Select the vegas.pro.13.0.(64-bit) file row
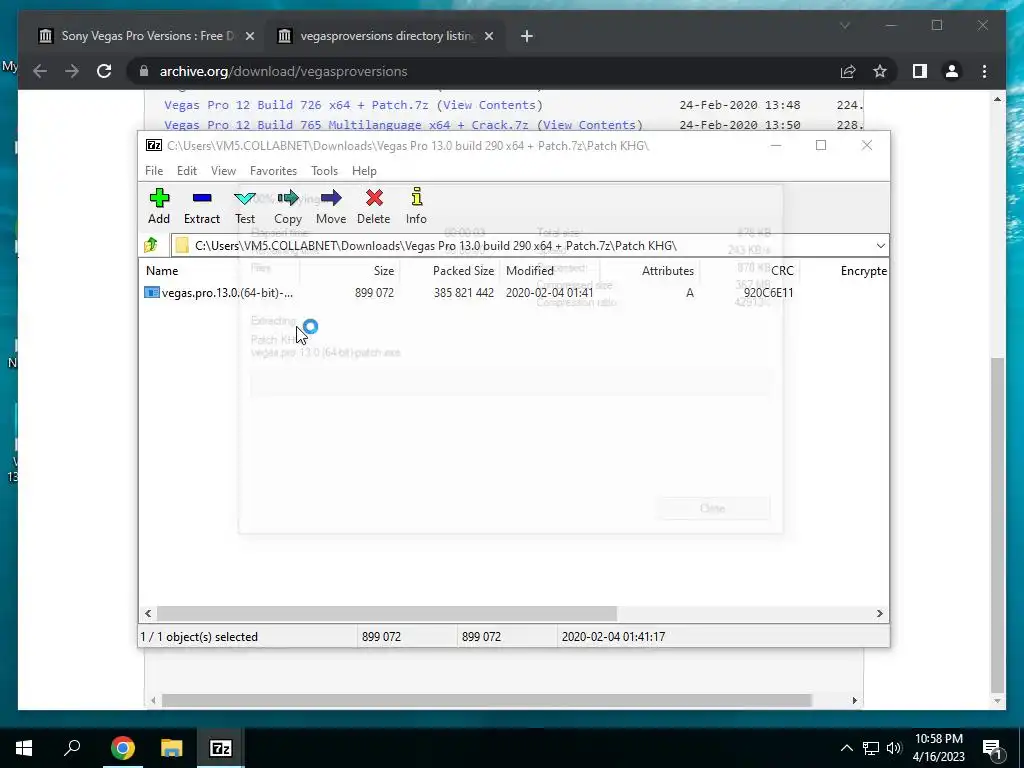The width and height of the screenshot is (1024, 768). pos(513,293)
